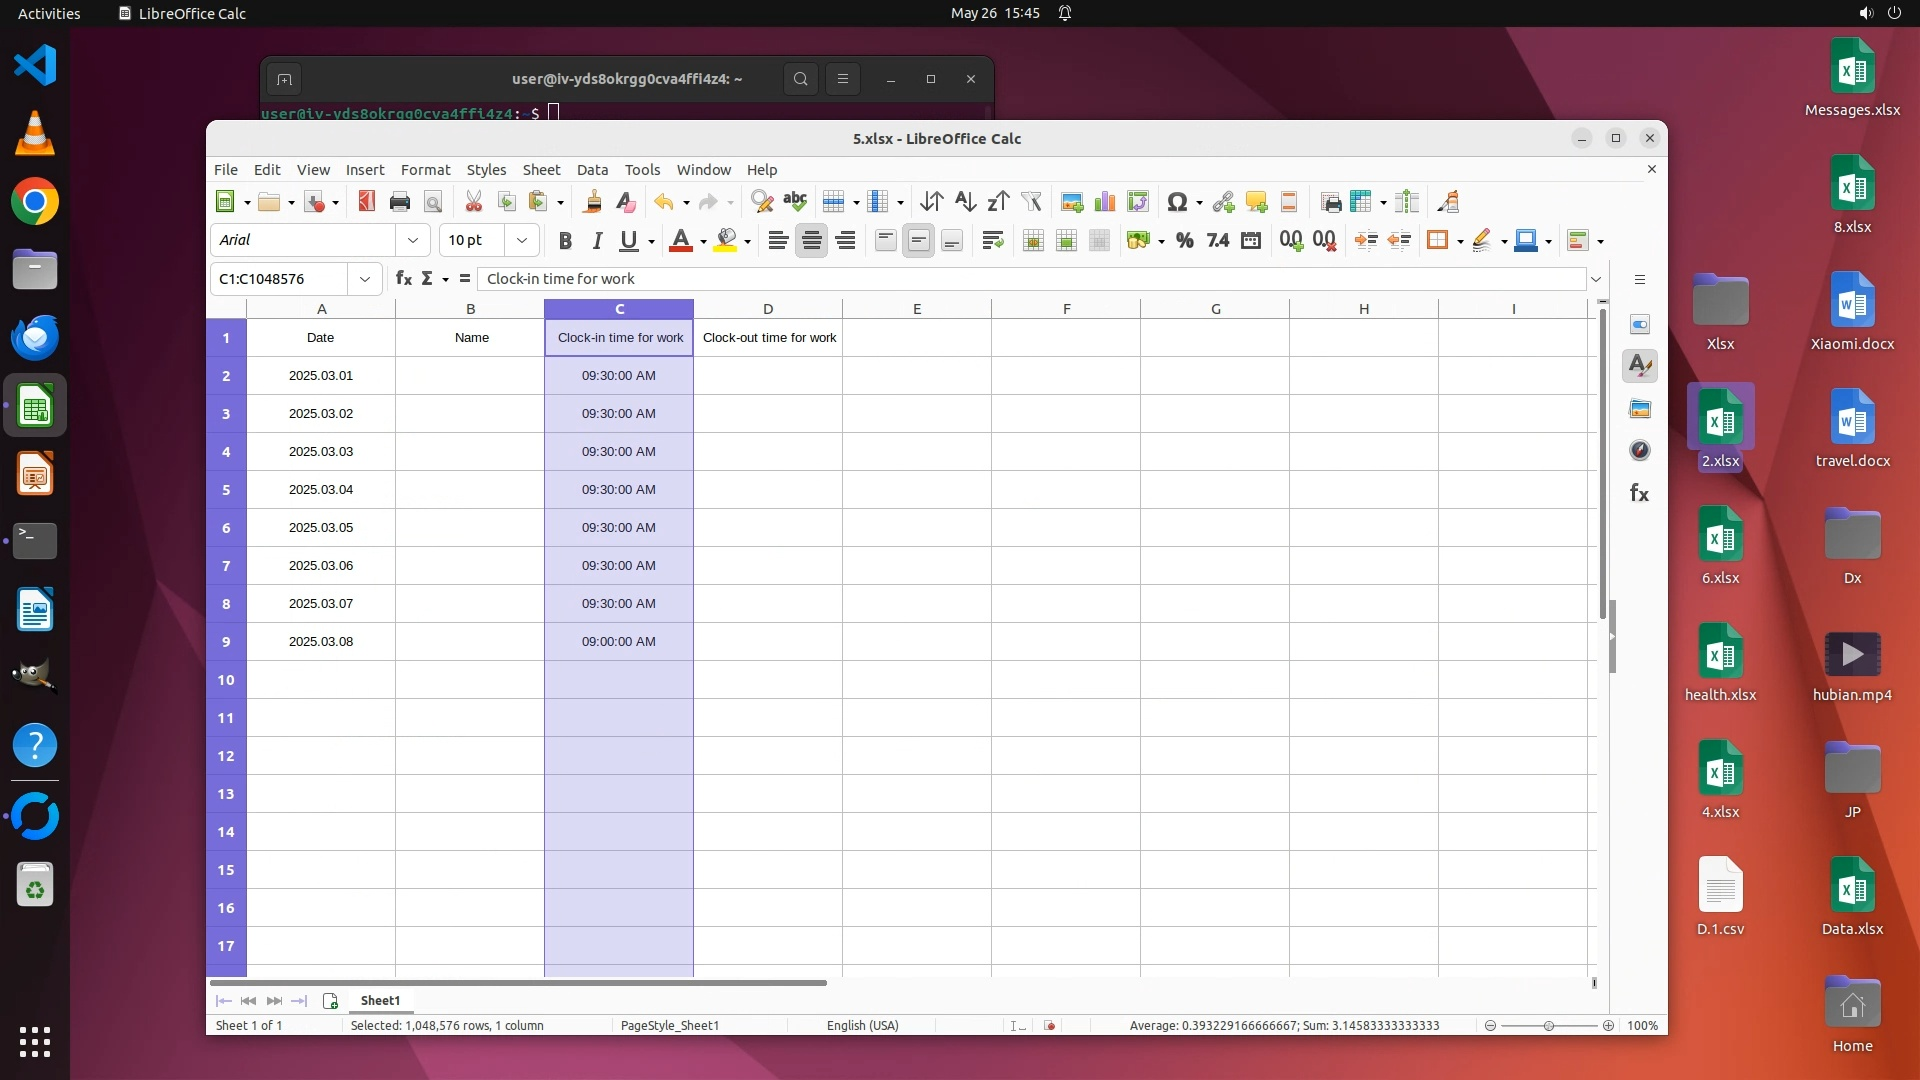
Task: Open the Functions sidebar panel
Action: click(x=1639, y=493)
